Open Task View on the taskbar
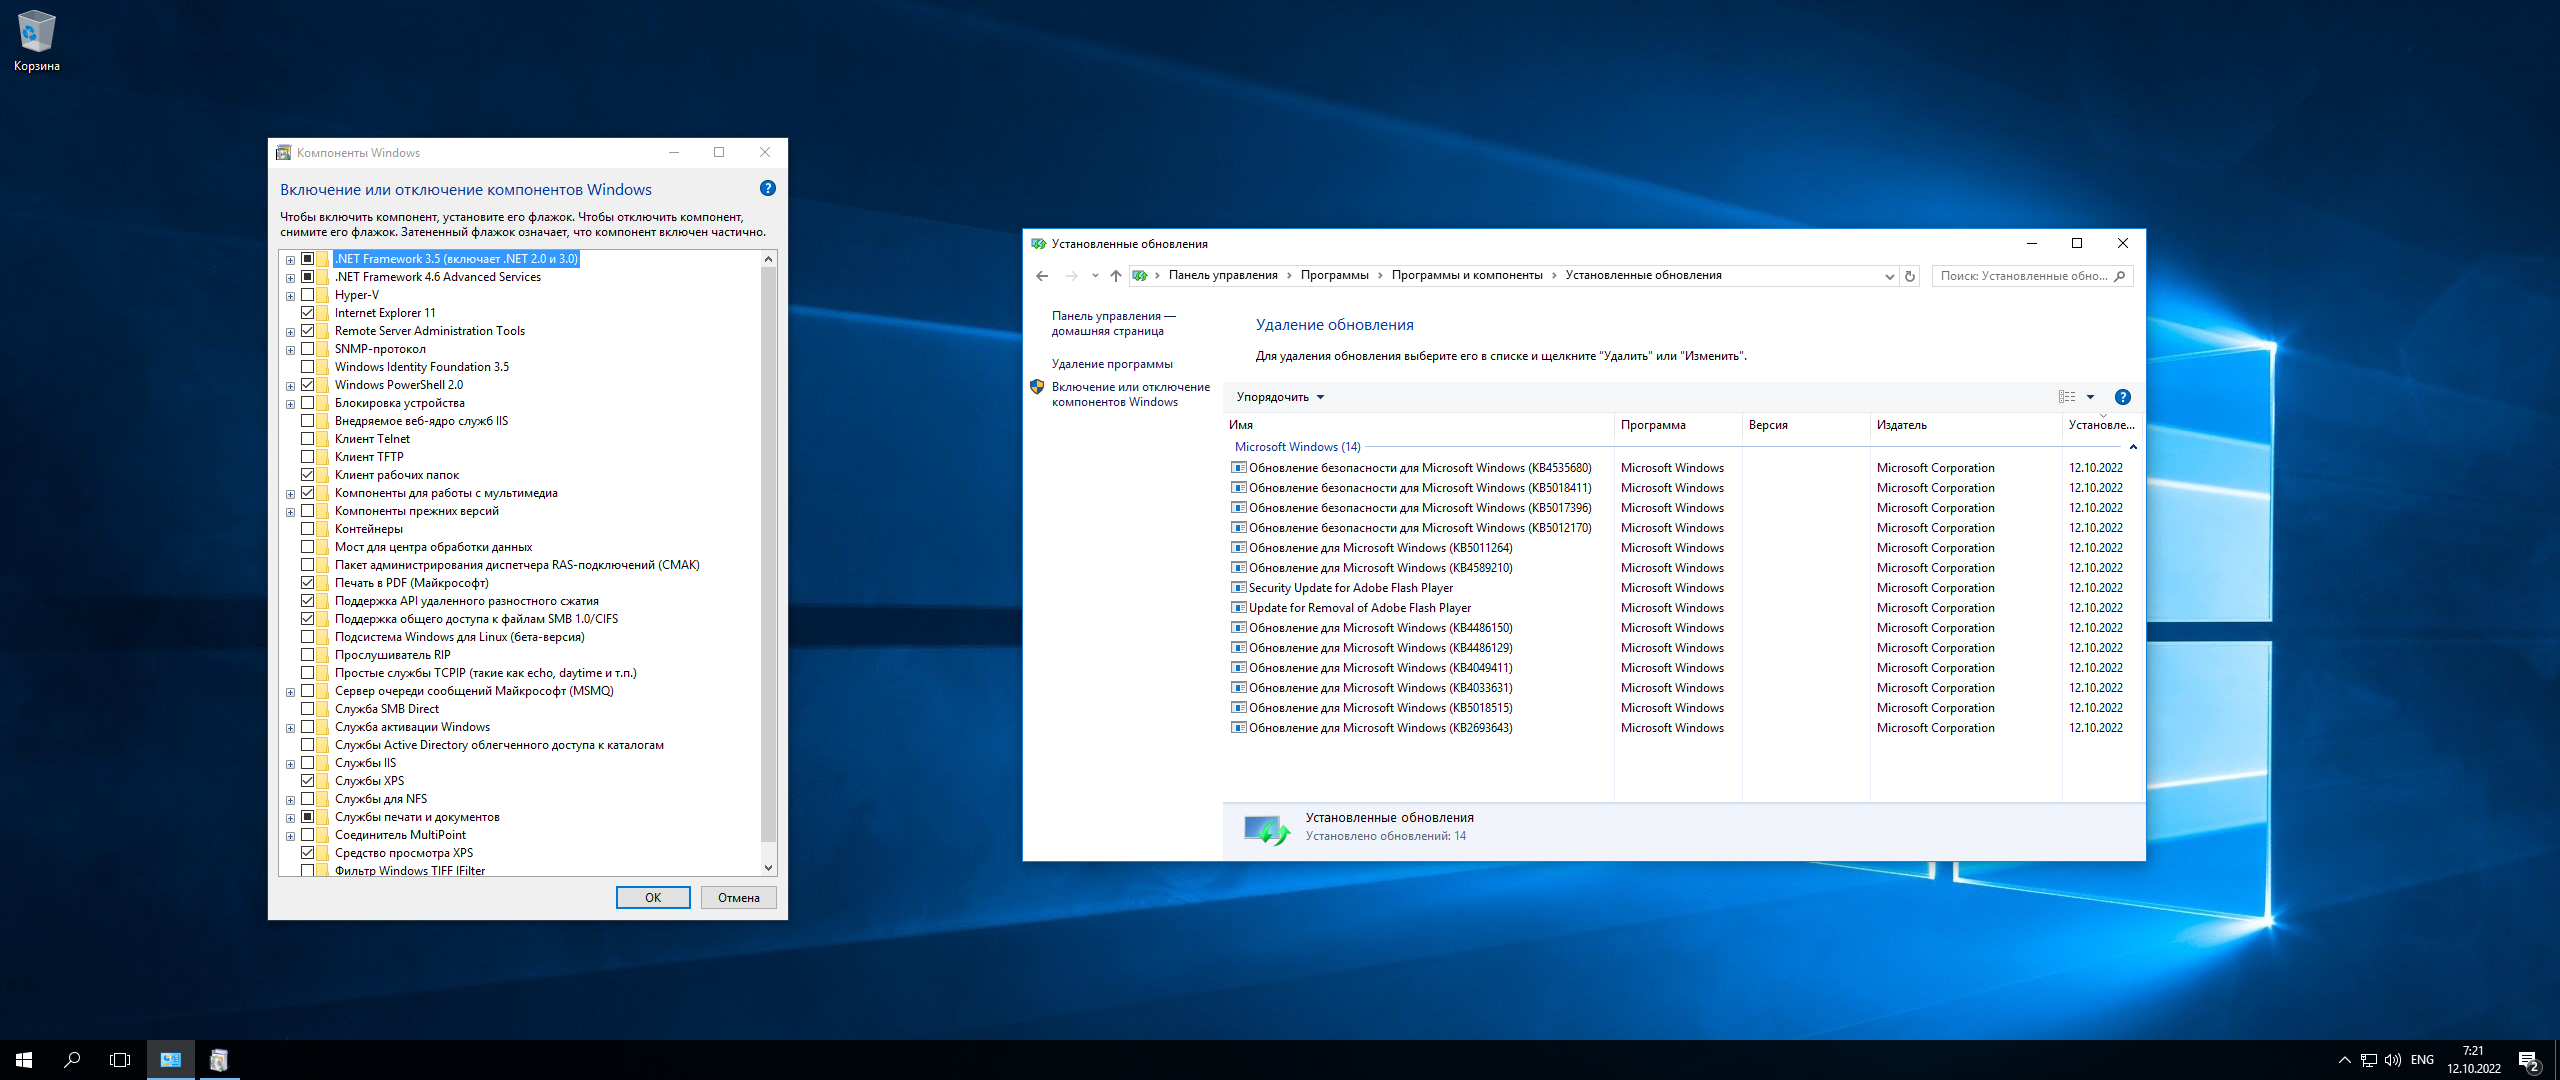Image resolution: width=2560 pixels, height=1080 pixels. pos(120,1060)
